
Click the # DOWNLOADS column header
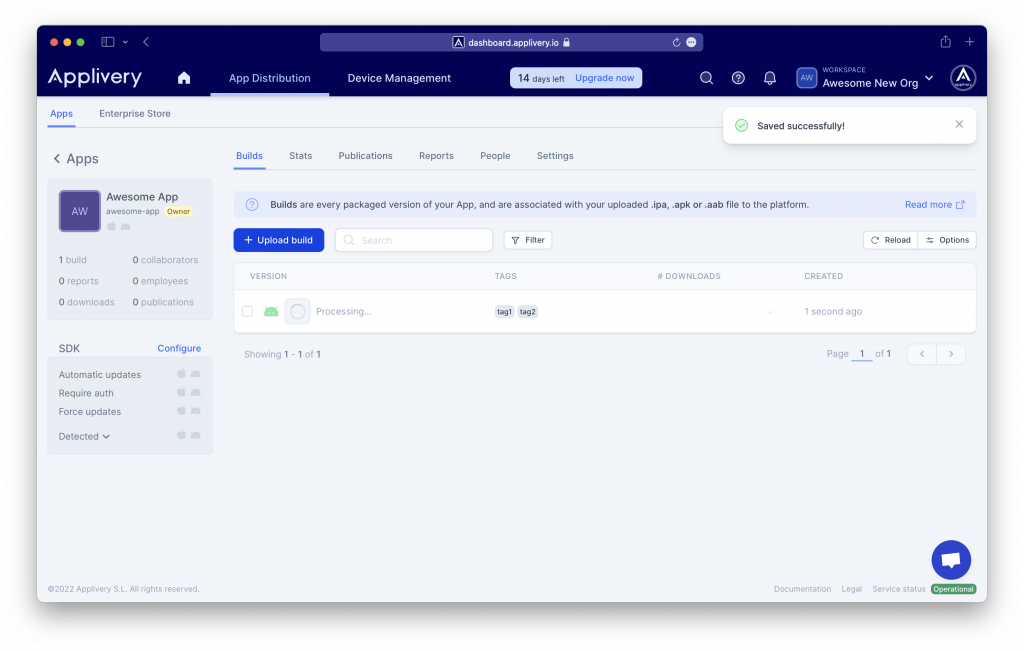tap(689, 276)
